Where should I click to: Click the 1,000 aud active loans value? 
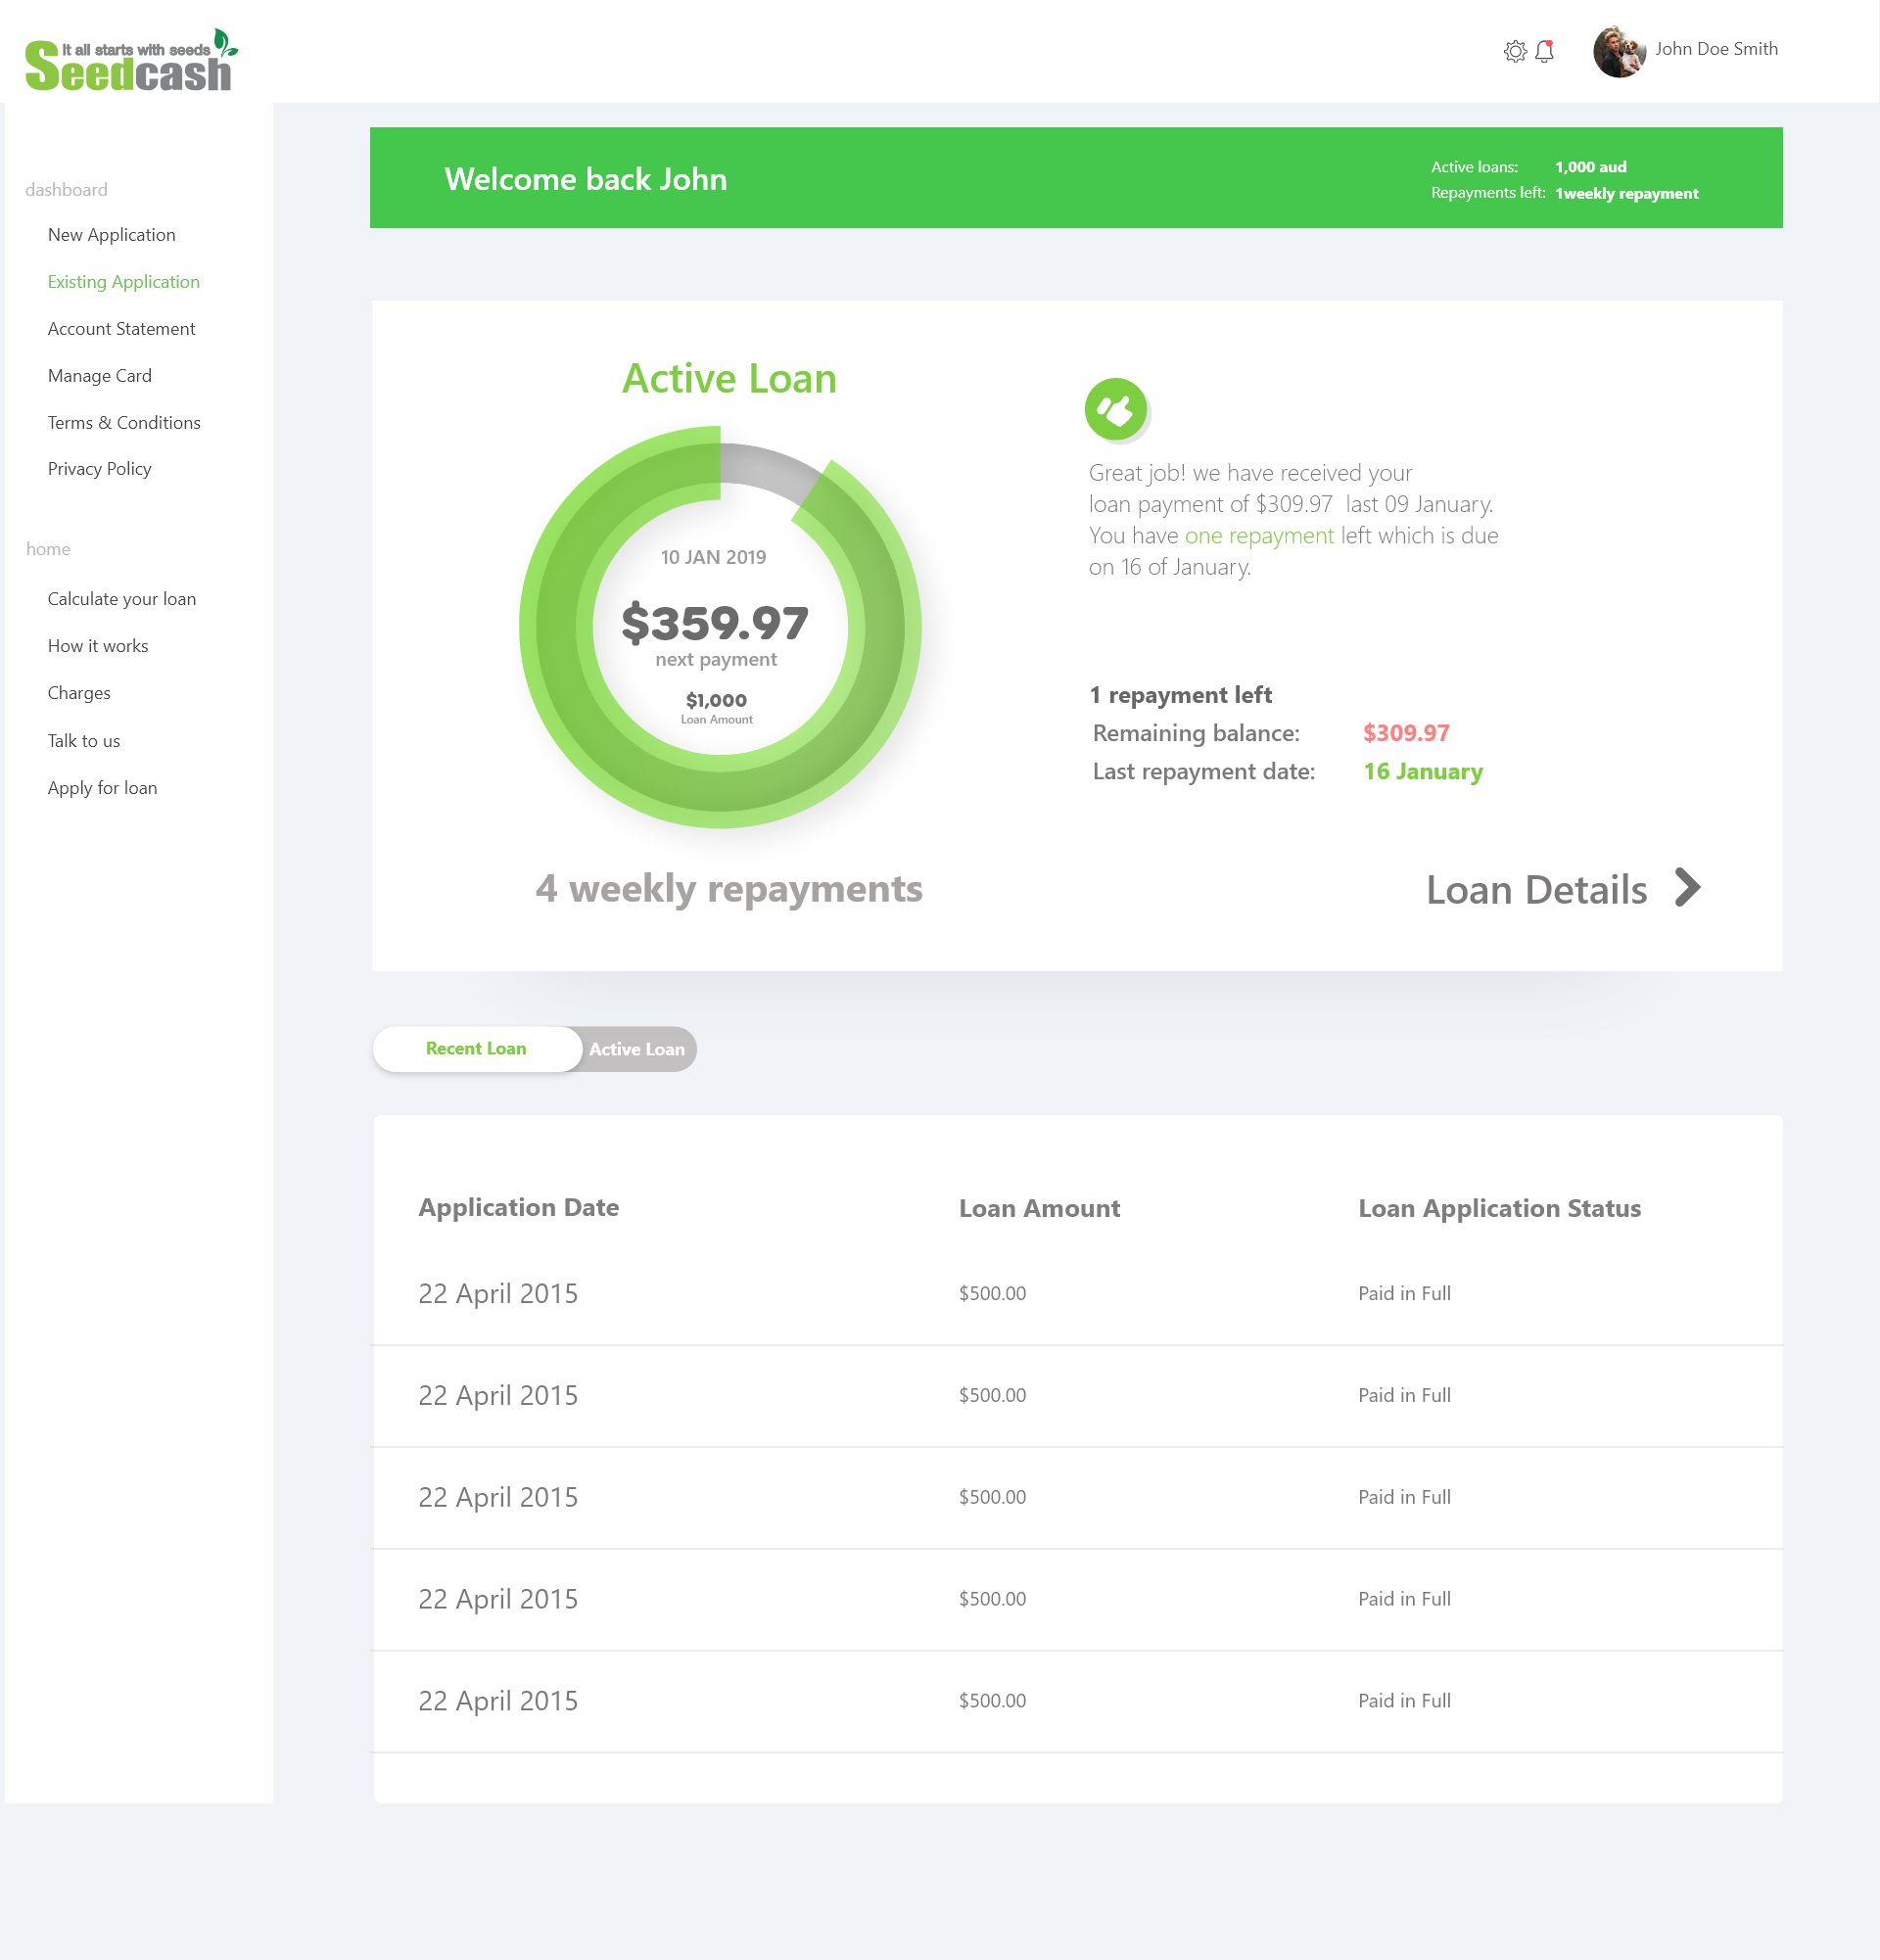1591,167
